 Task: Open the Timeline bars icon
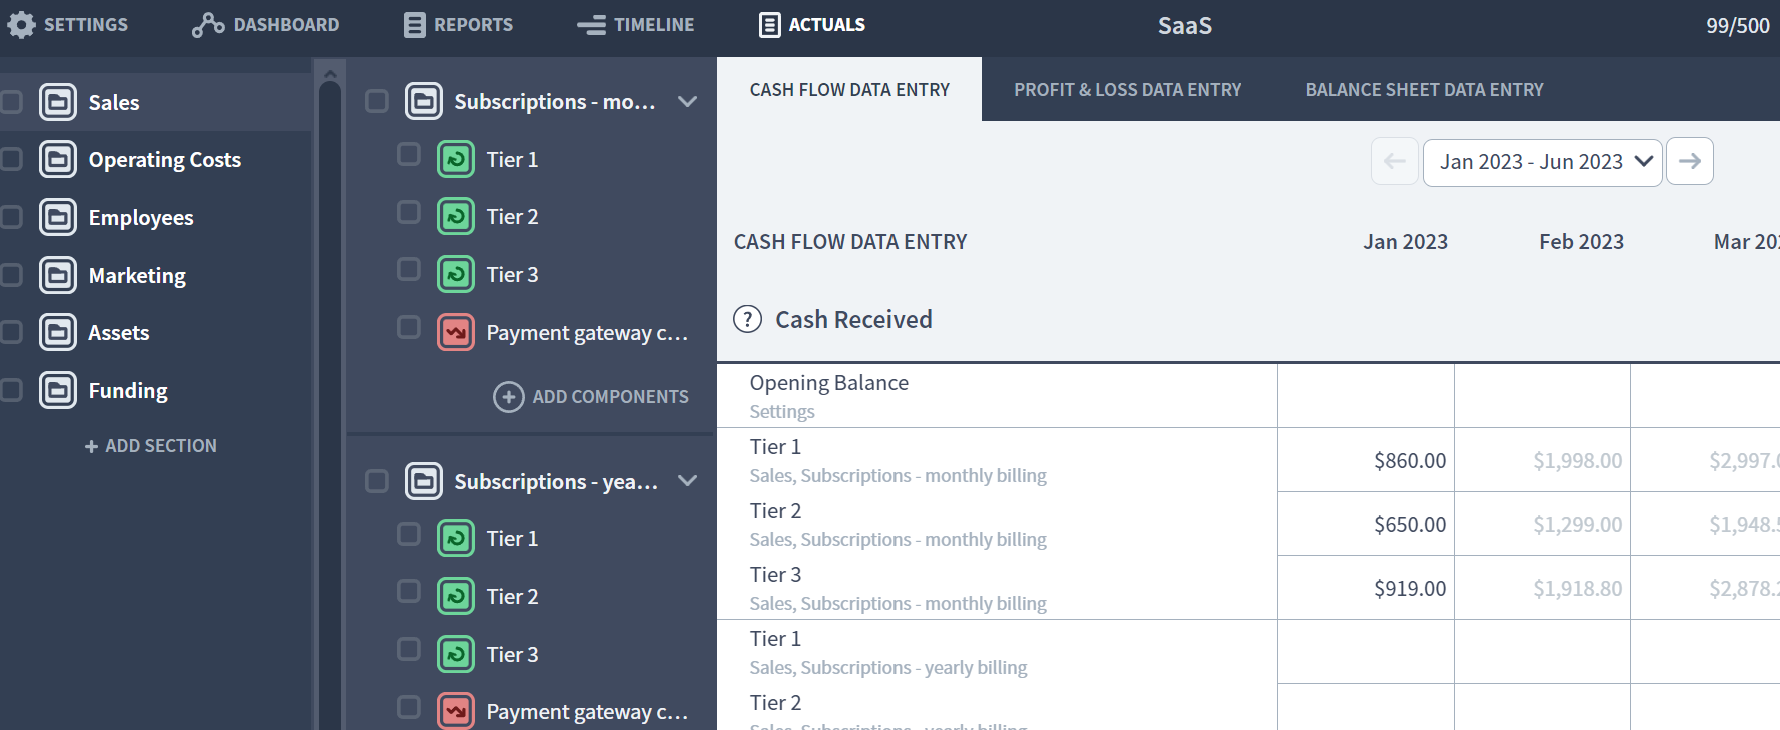[x=591, y=25]
